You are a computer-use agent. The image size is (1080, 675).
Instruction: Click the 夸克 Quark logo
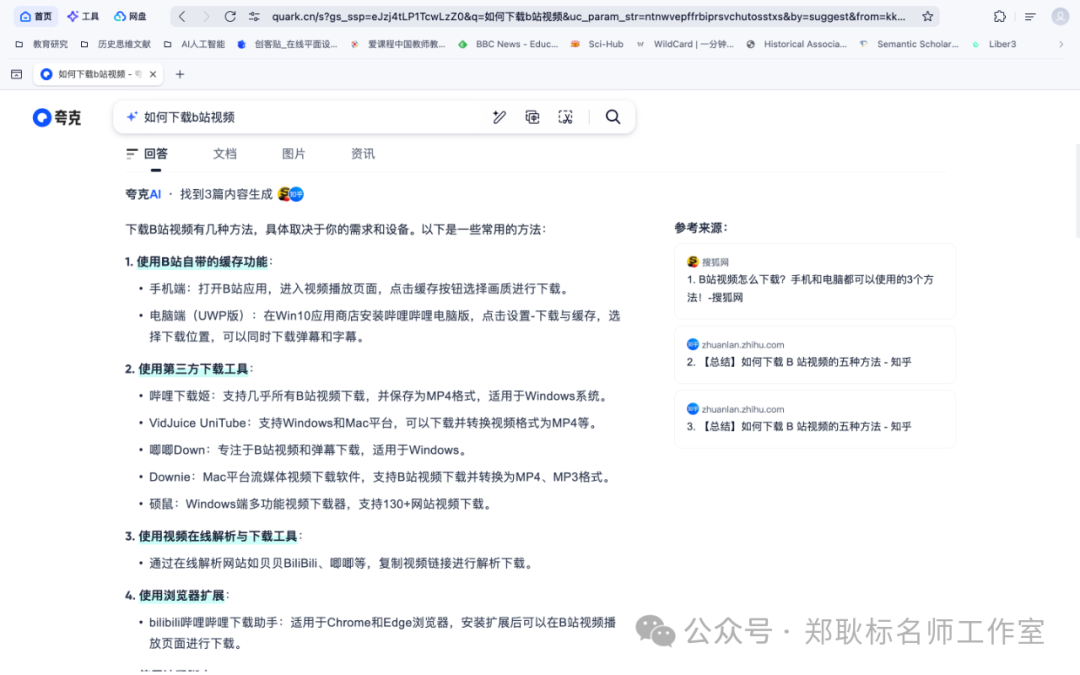tap(56, 118)
